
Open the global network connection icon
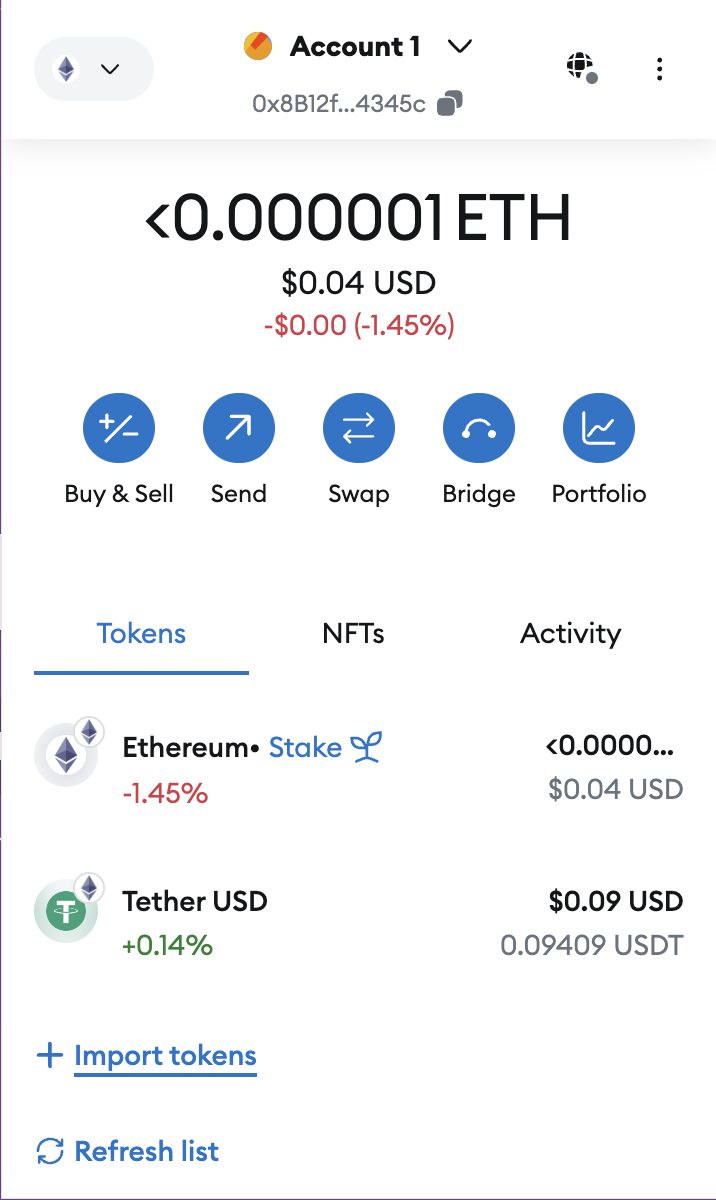[x=581, y=68]
